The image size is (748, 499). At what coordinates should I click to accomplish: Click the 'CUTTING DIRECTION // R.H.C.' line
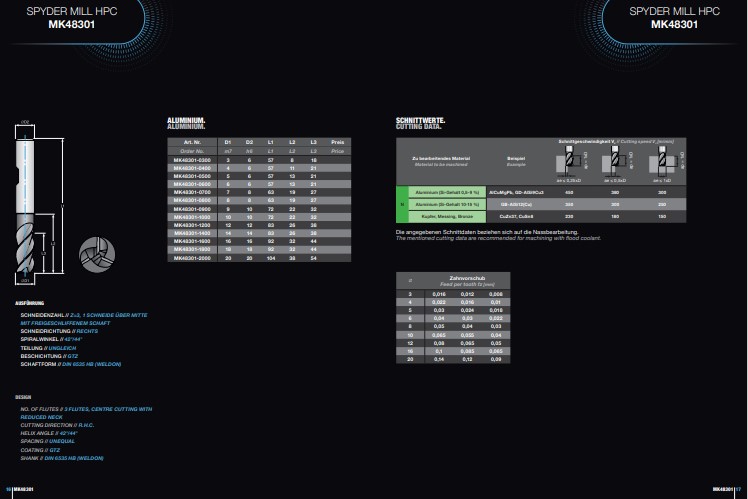coord(57,425)
